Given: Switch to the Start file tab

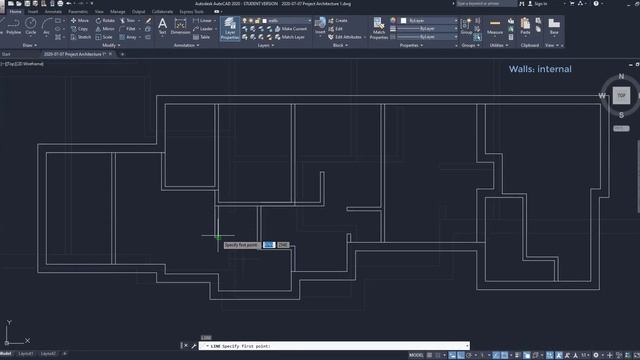Looking at the screenshot, I should tap(6, 54).
